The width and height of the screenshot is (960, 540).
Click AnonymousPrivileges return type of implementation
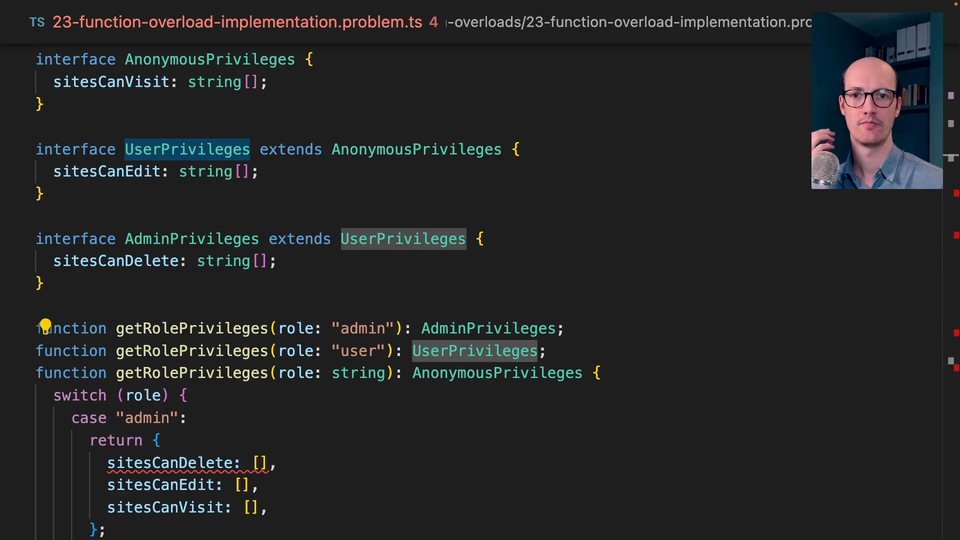coord(497,373)
